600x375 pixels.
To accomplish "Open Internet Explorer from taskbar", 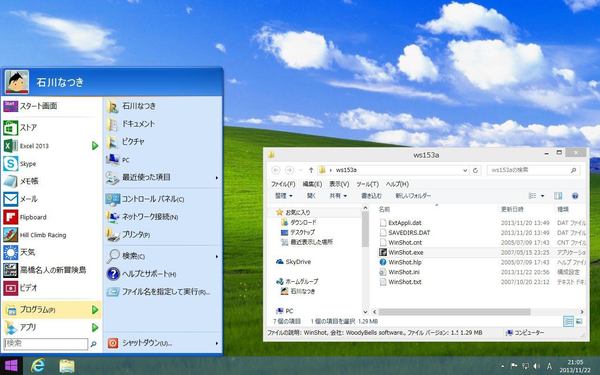I will click(38, 366).
